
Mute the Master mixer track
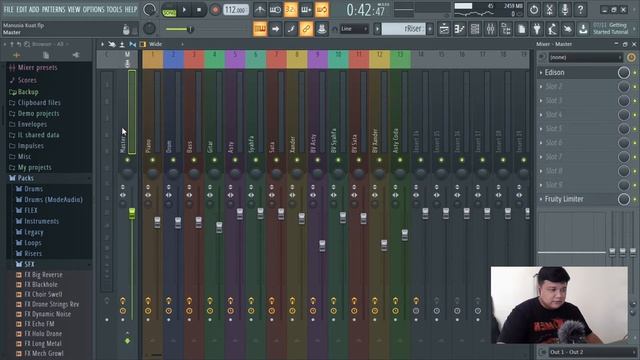pos(127,160)
